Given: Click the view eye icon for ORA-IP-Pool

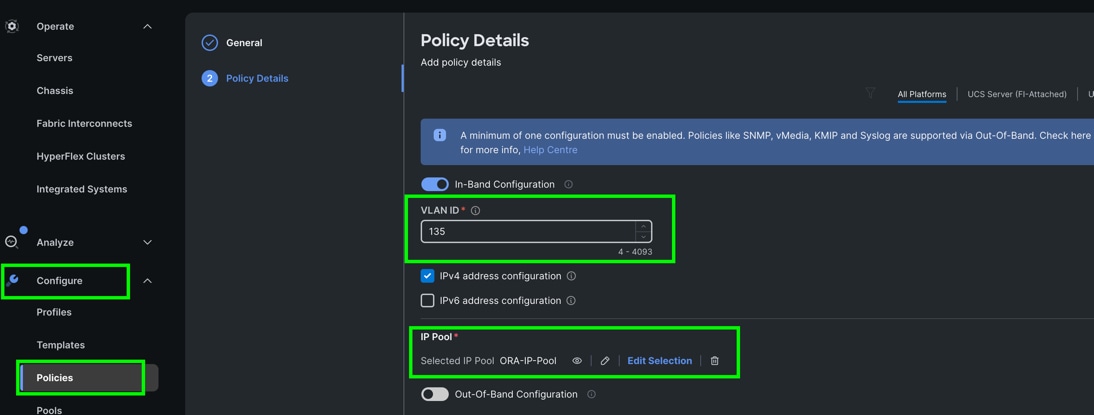Looking at the screenshot, I should click(x=577, y=361).
